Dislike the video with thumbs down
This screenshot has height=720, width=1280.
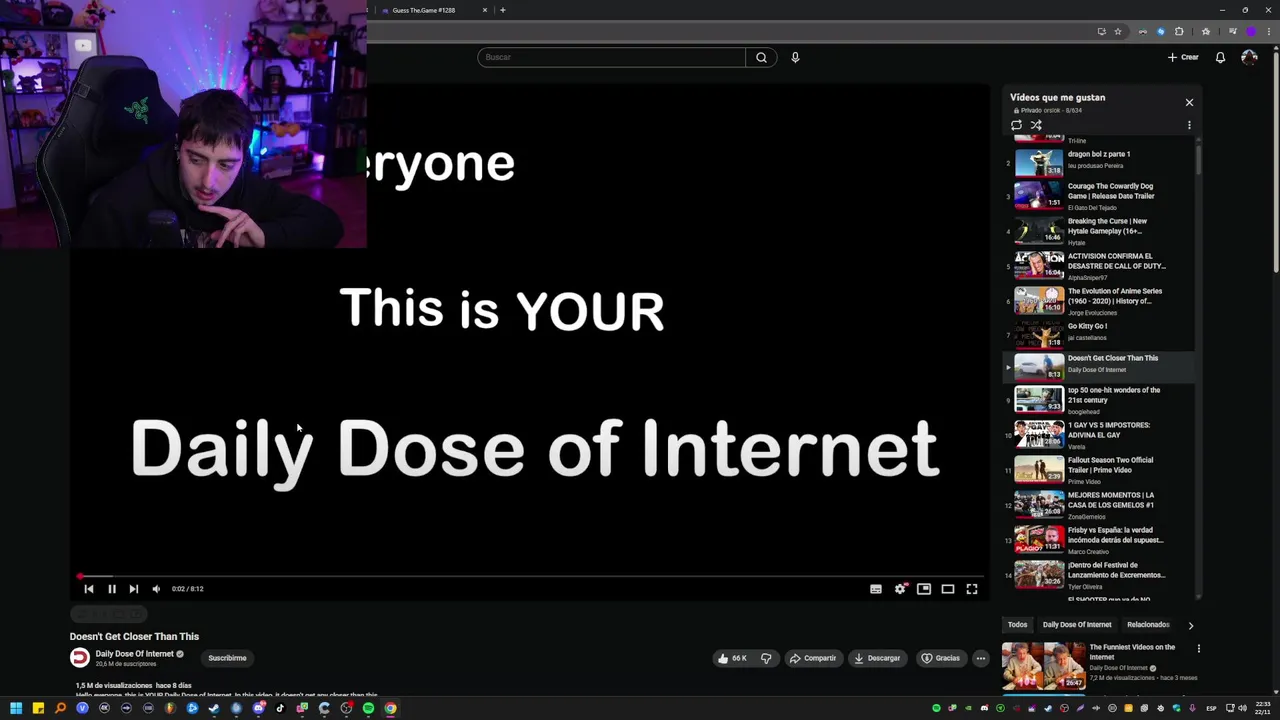pyautogui.click(x=766, y=658)
